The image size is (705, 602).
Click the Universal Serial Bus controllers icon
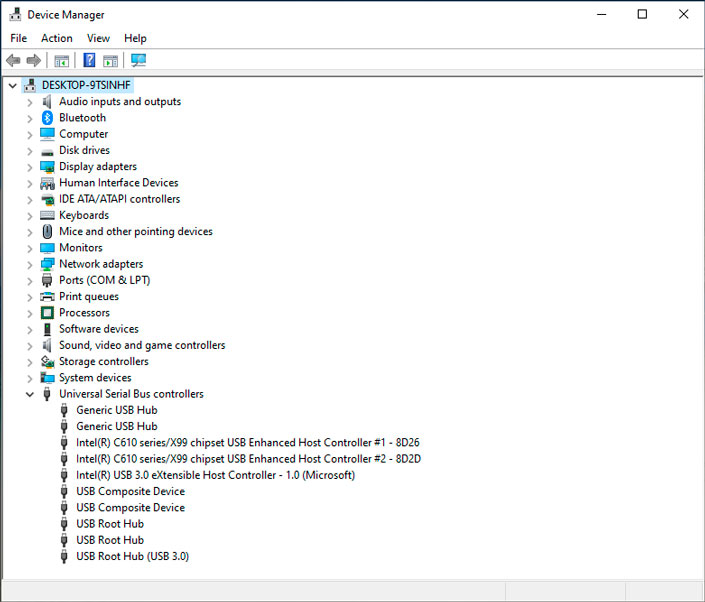click(47, 394)
